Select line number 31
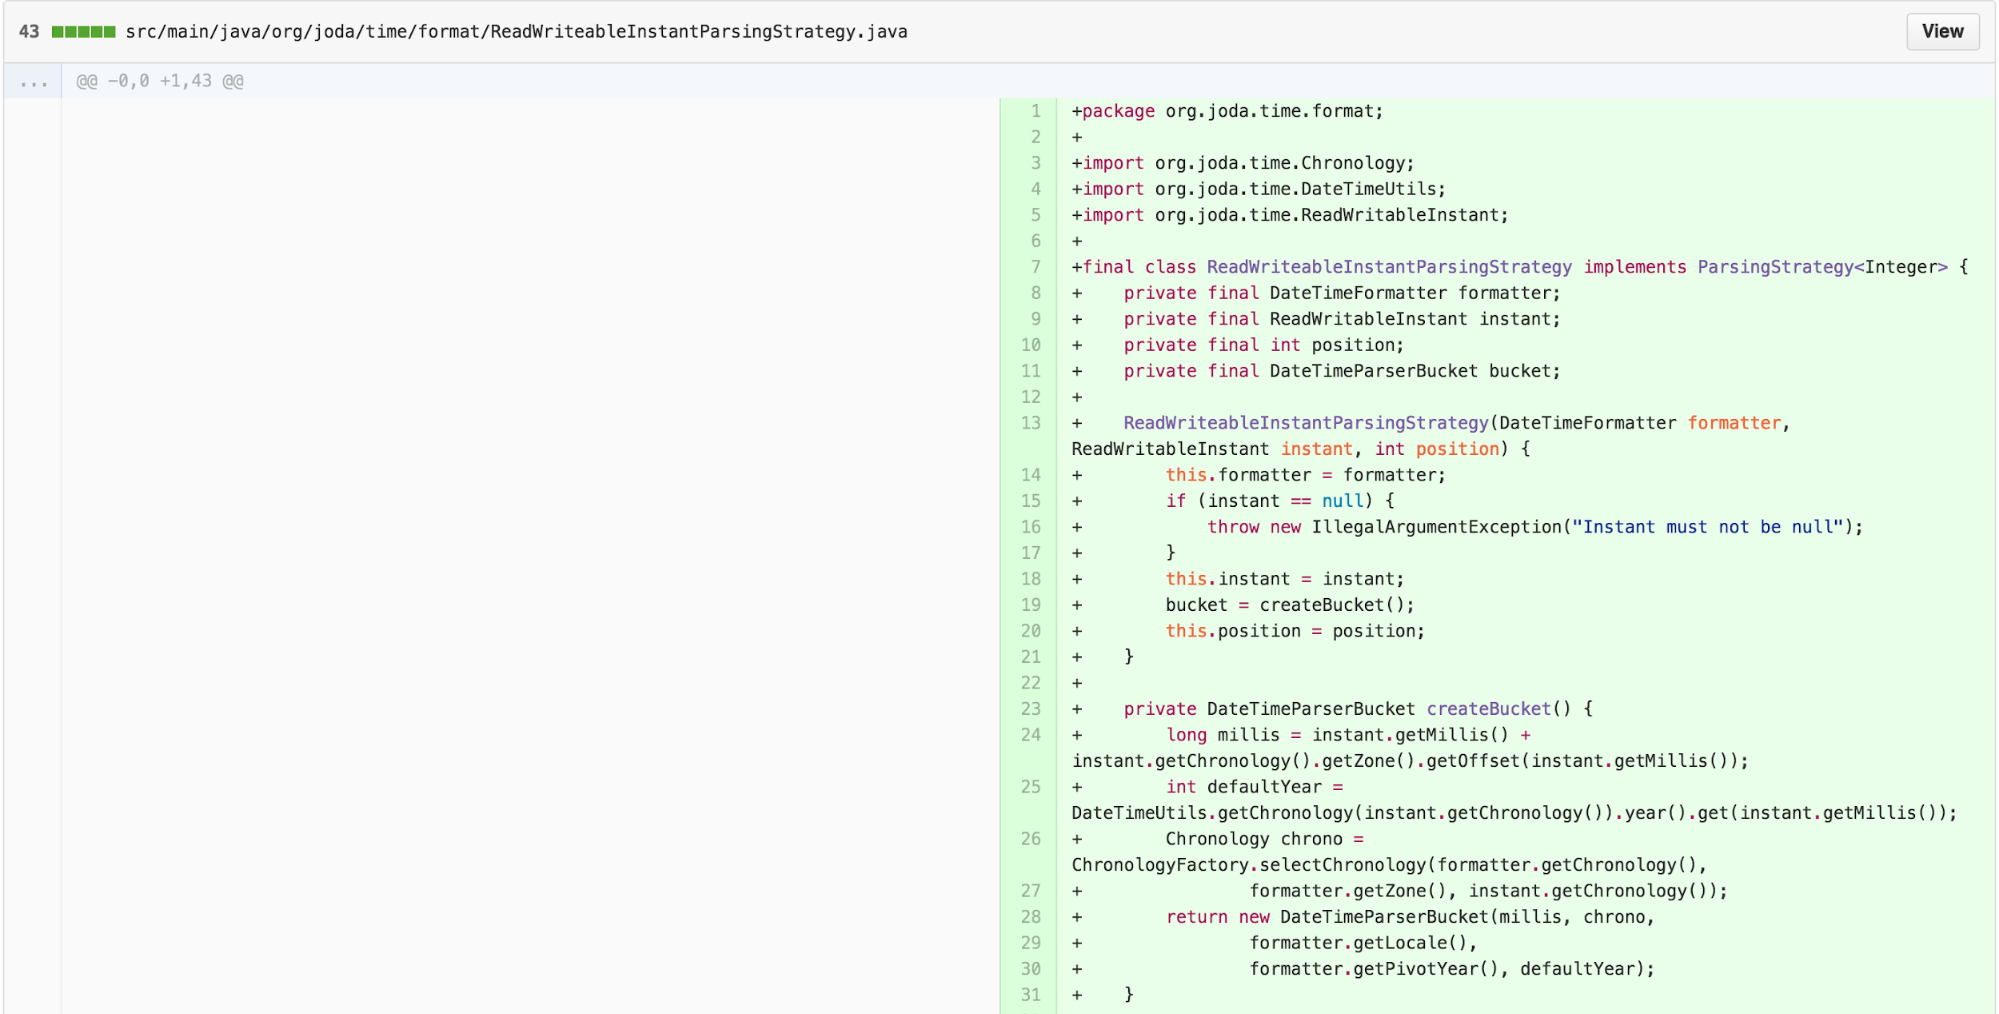 1031,995
